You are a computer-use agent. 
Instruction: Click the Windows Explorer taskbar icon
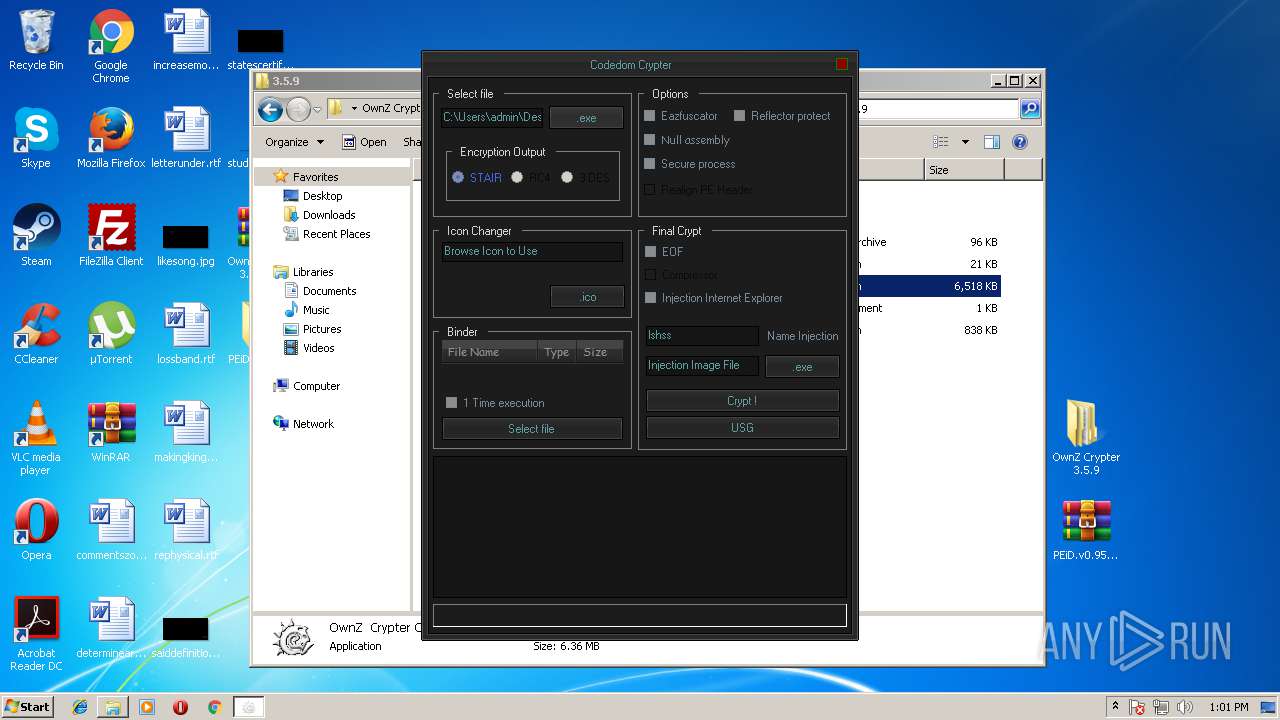[113, 707]
